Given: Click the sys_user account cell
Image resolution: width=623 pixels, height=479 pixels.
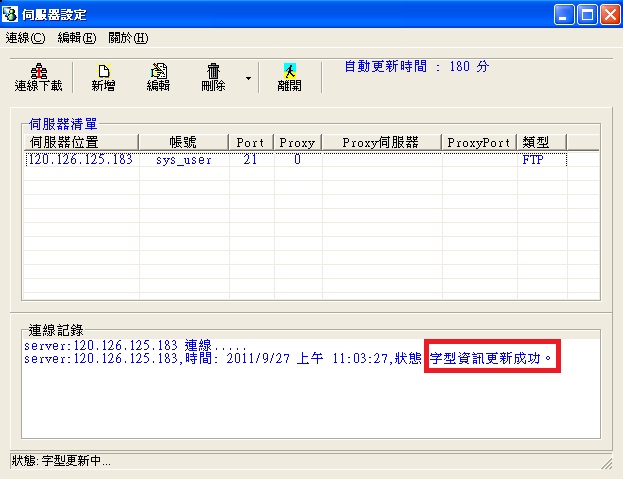Looking at the screenshot, I should [x=184, y=160].
